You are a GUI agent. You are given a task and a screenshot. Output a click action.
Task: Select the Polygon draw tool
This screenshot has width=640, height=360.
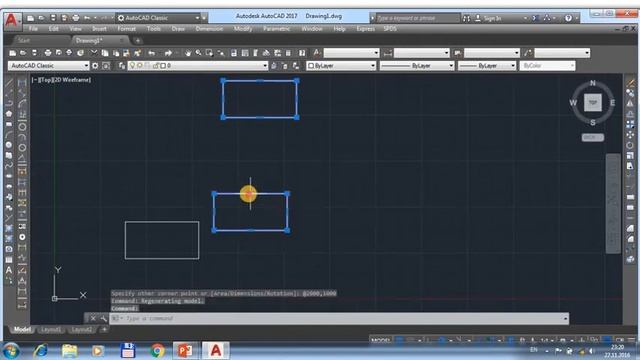(9, 114)
